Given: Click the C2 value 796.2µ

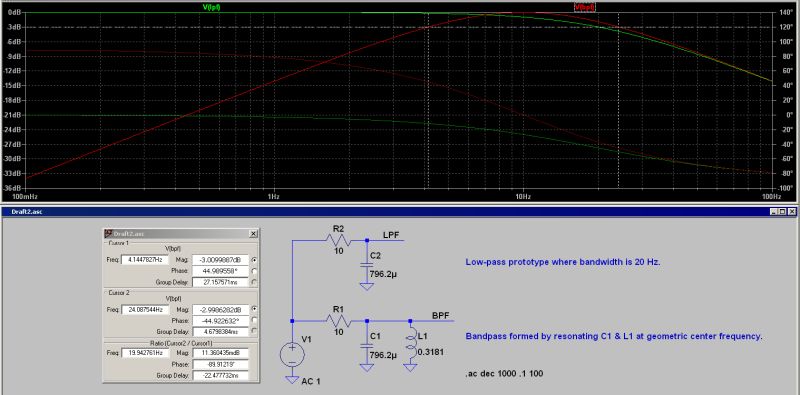Looking at the screenshot, I should [x=383, y=275].
